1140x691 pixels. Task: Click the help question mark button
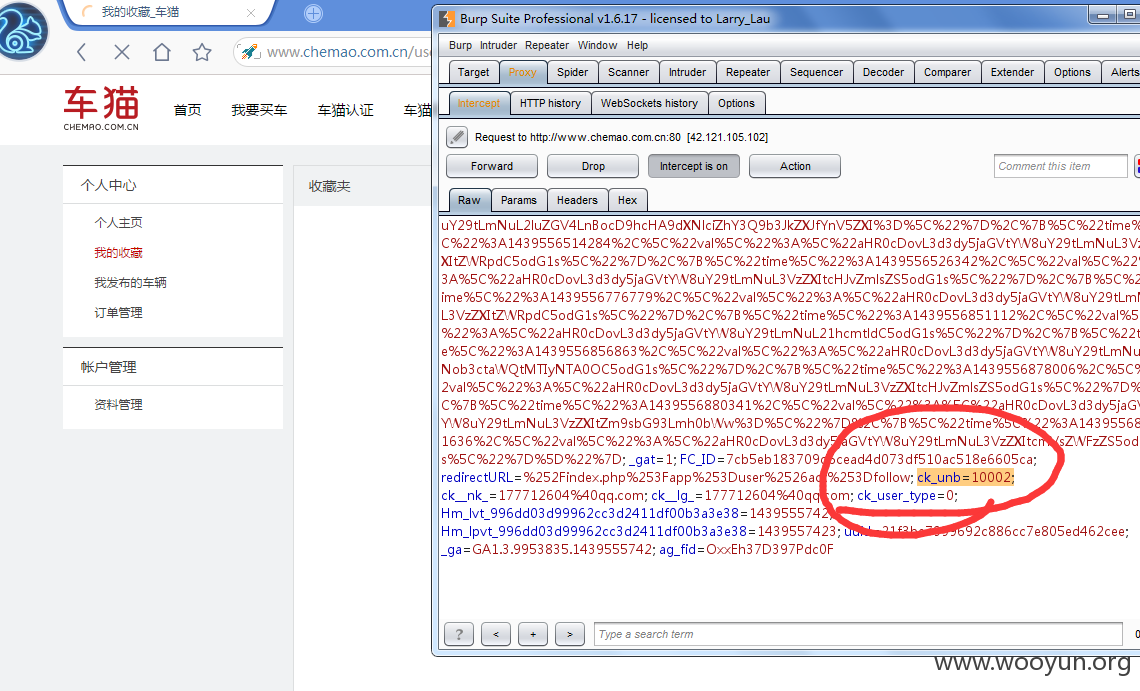(x=459, y=634)
